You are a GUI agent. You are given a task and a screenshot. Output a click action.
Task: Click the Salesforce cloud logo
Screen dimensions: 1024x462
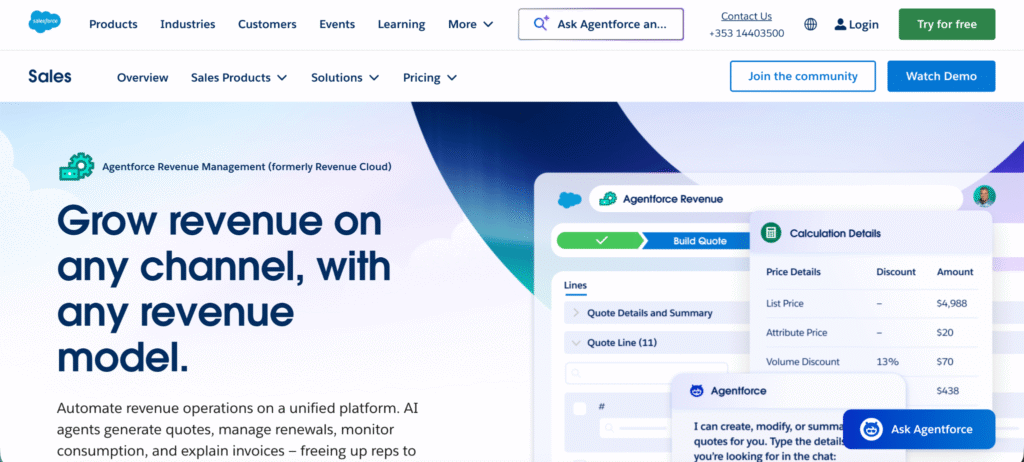[x=43, y=24]
